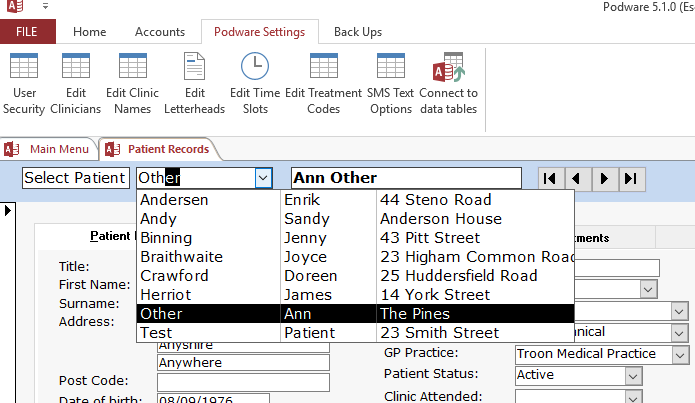Go to the previous patient record
Screen dimensions: 695x403
[577, 178]
